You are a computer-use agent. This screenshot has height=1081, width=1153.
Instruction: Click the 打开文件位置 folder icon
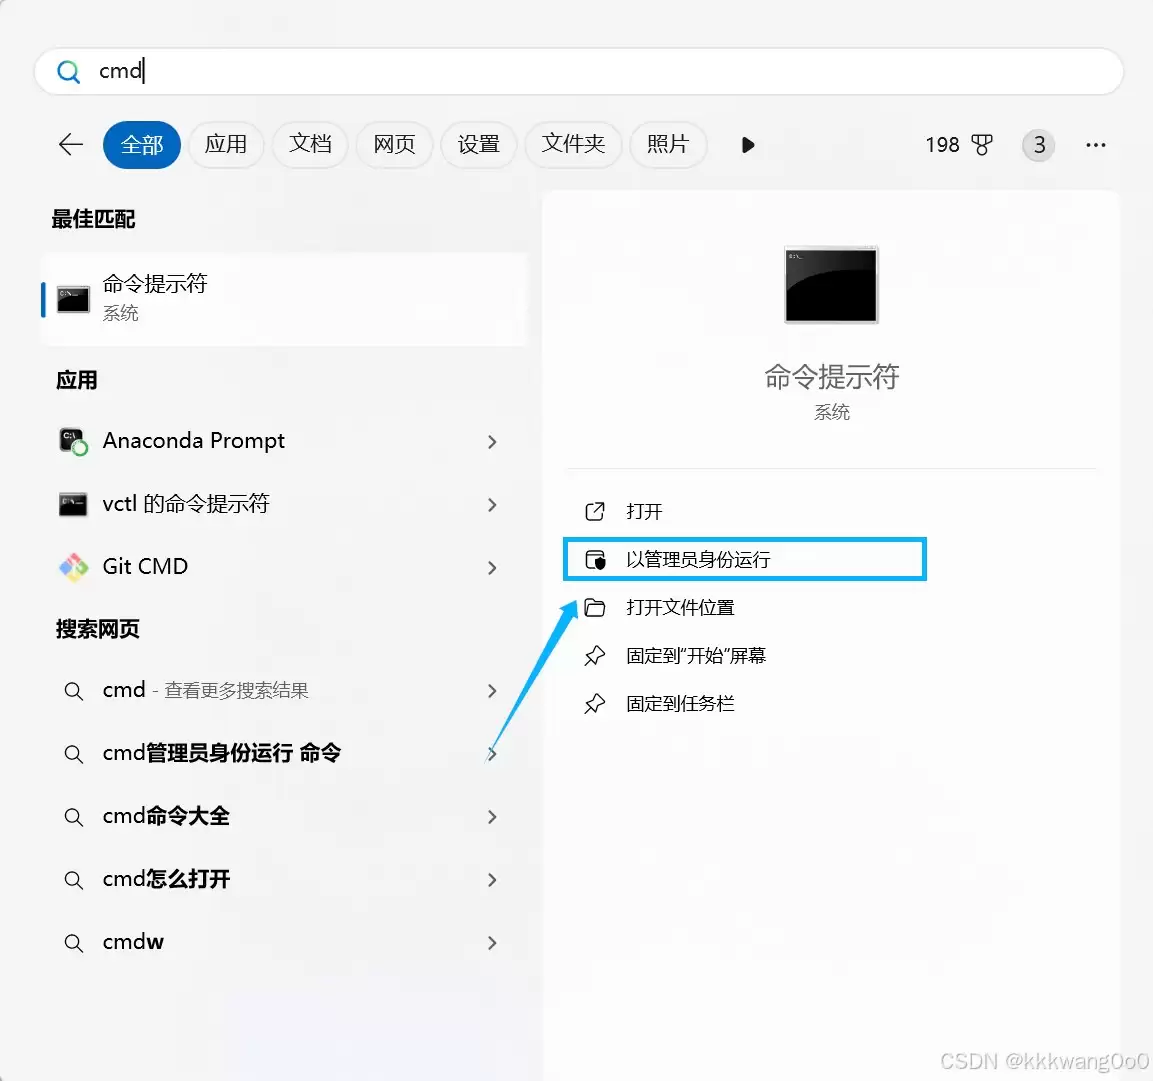click(595, 606)
